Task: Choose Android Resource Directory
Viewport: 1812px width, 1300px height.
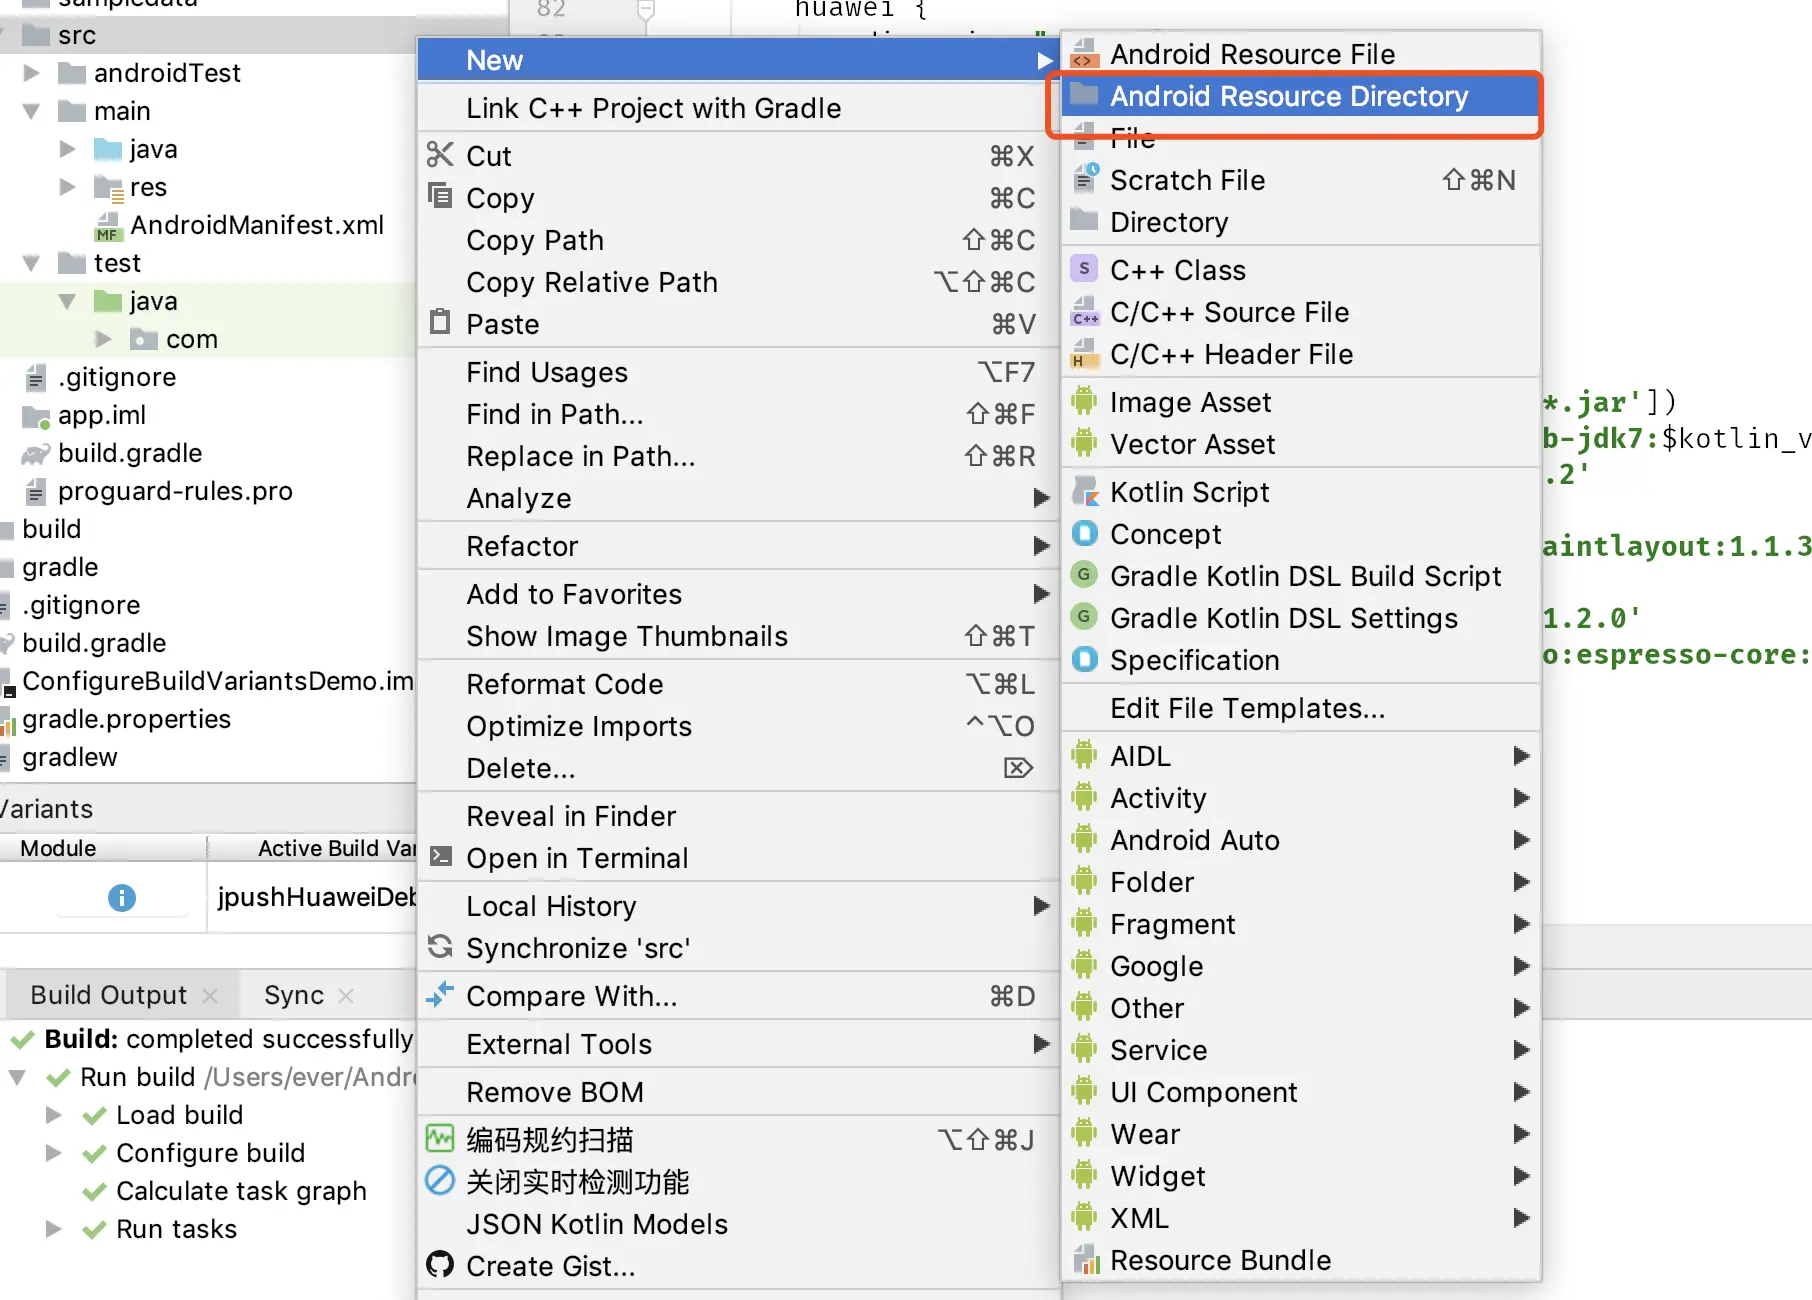Action: [1301, 96]
